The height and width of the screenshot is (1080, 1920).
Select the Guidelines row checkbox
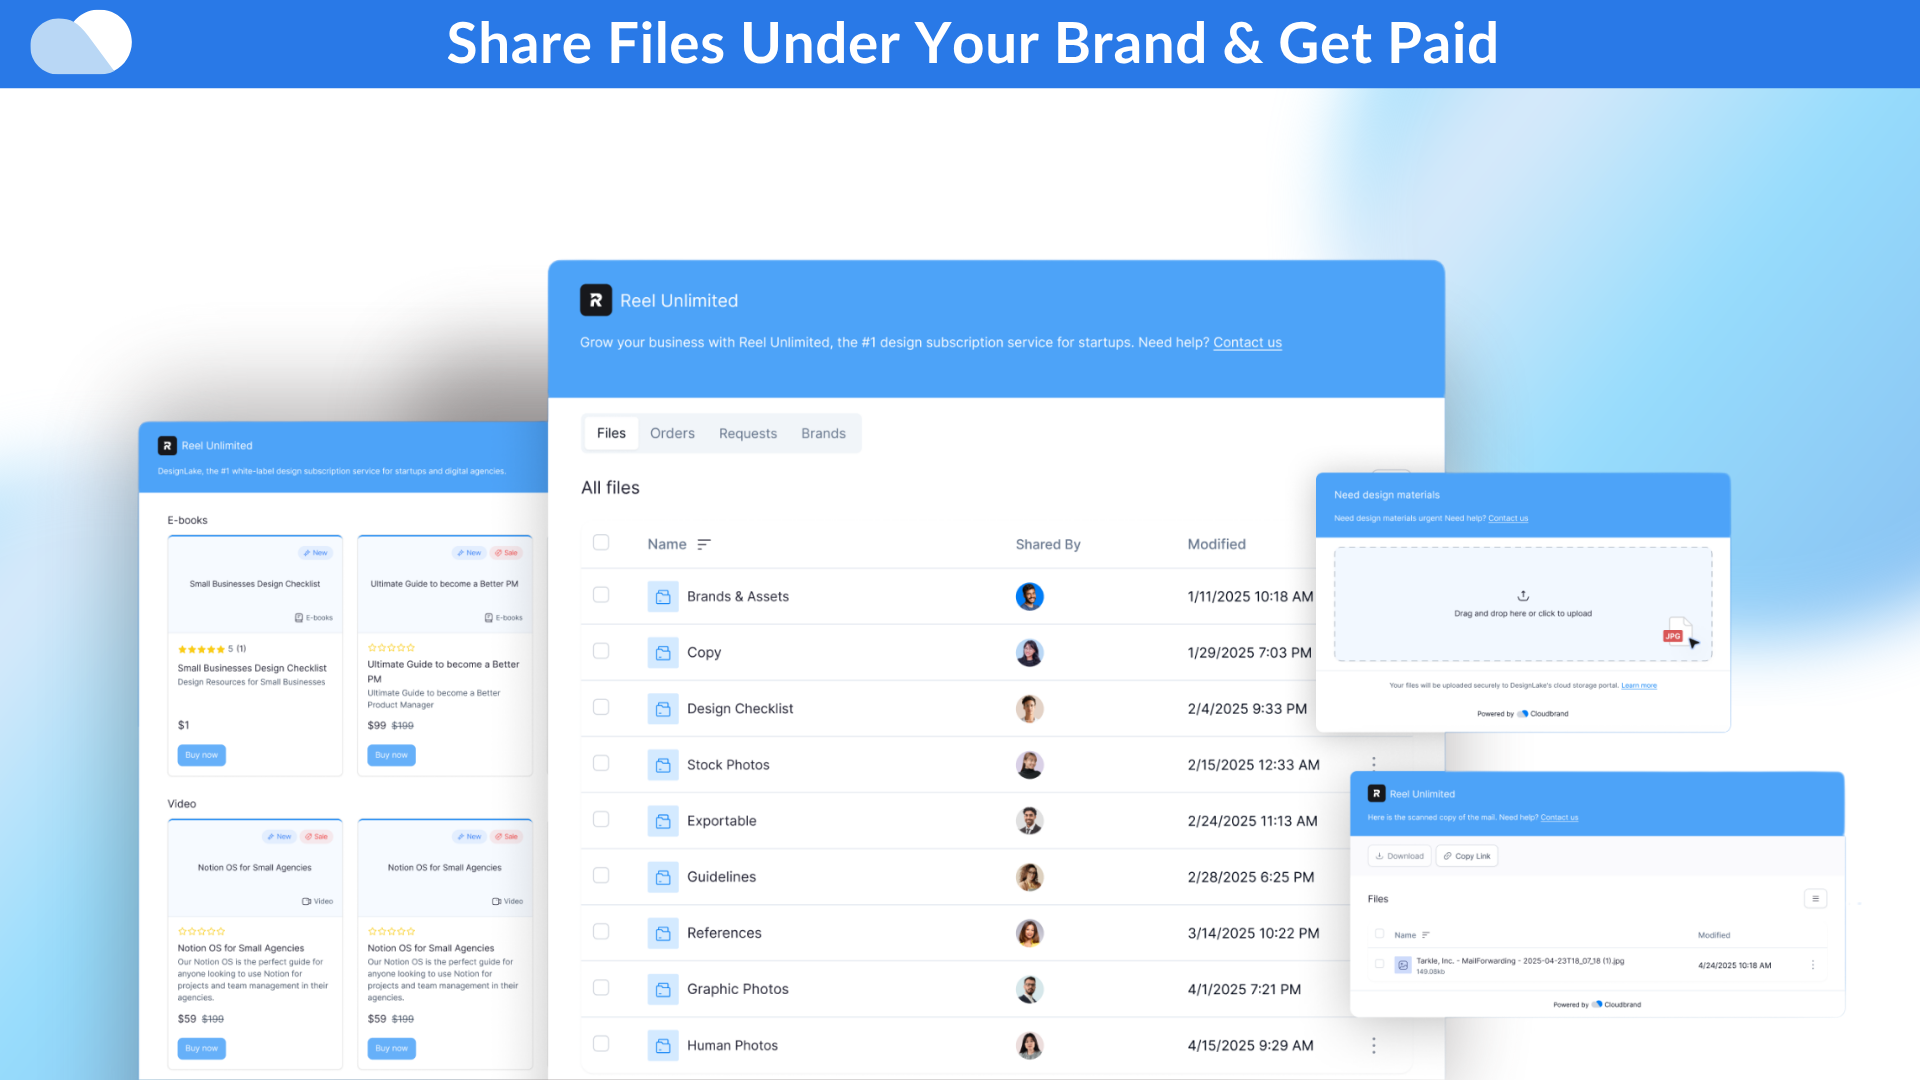pyautogui.click(x=601, y=875)
